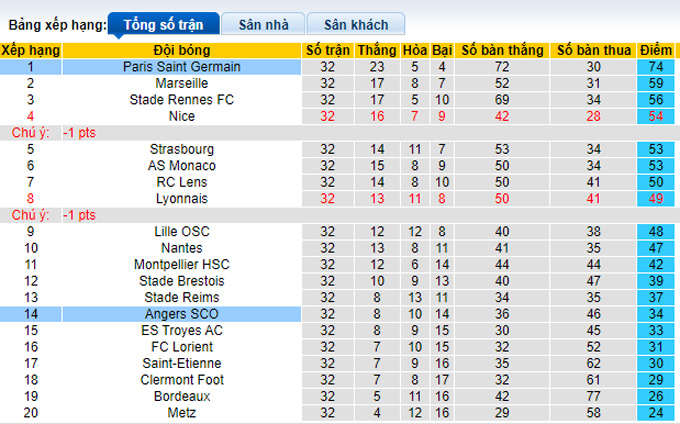Click the Xếp hạng column header
The height and width of the screenshot is (424, 680).
tap(31, 51)
